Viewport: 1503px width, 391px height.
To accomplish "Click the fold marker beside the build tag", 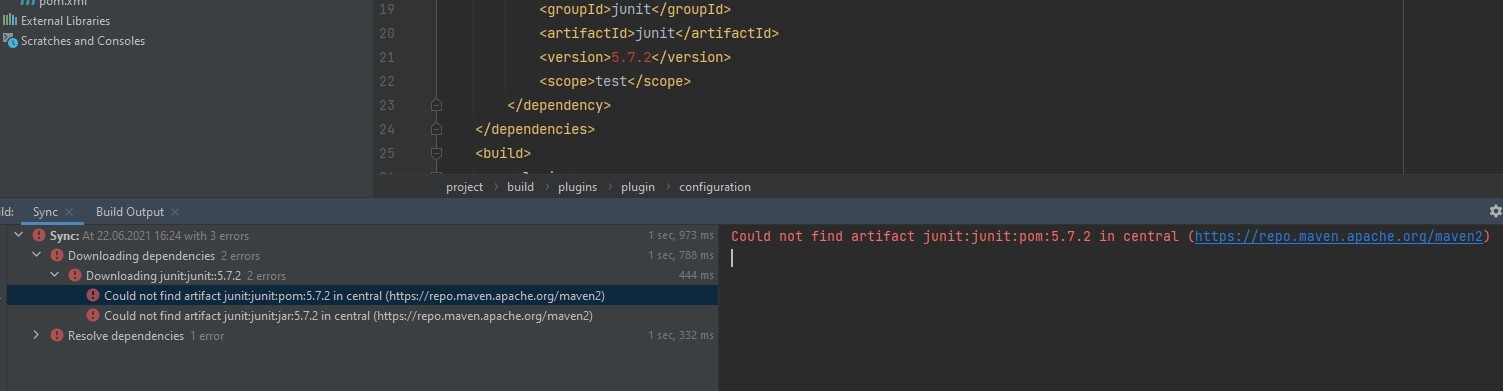I will pos(436,153).
